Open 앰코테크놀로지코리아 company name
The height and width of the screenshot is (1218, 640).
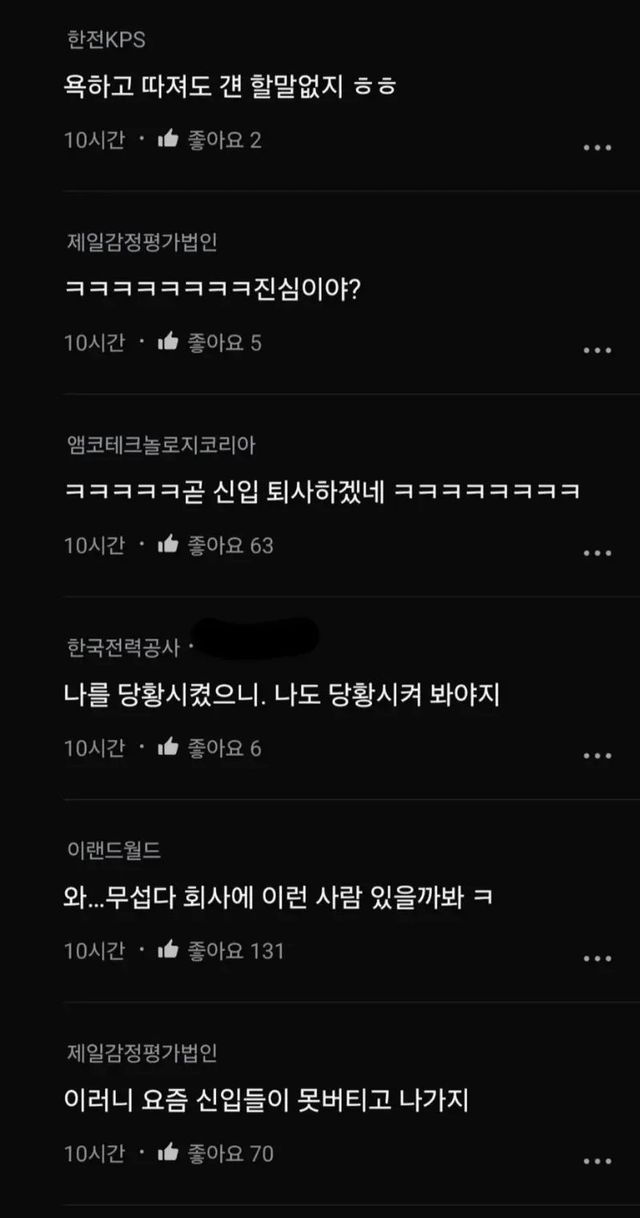point(159,444)
